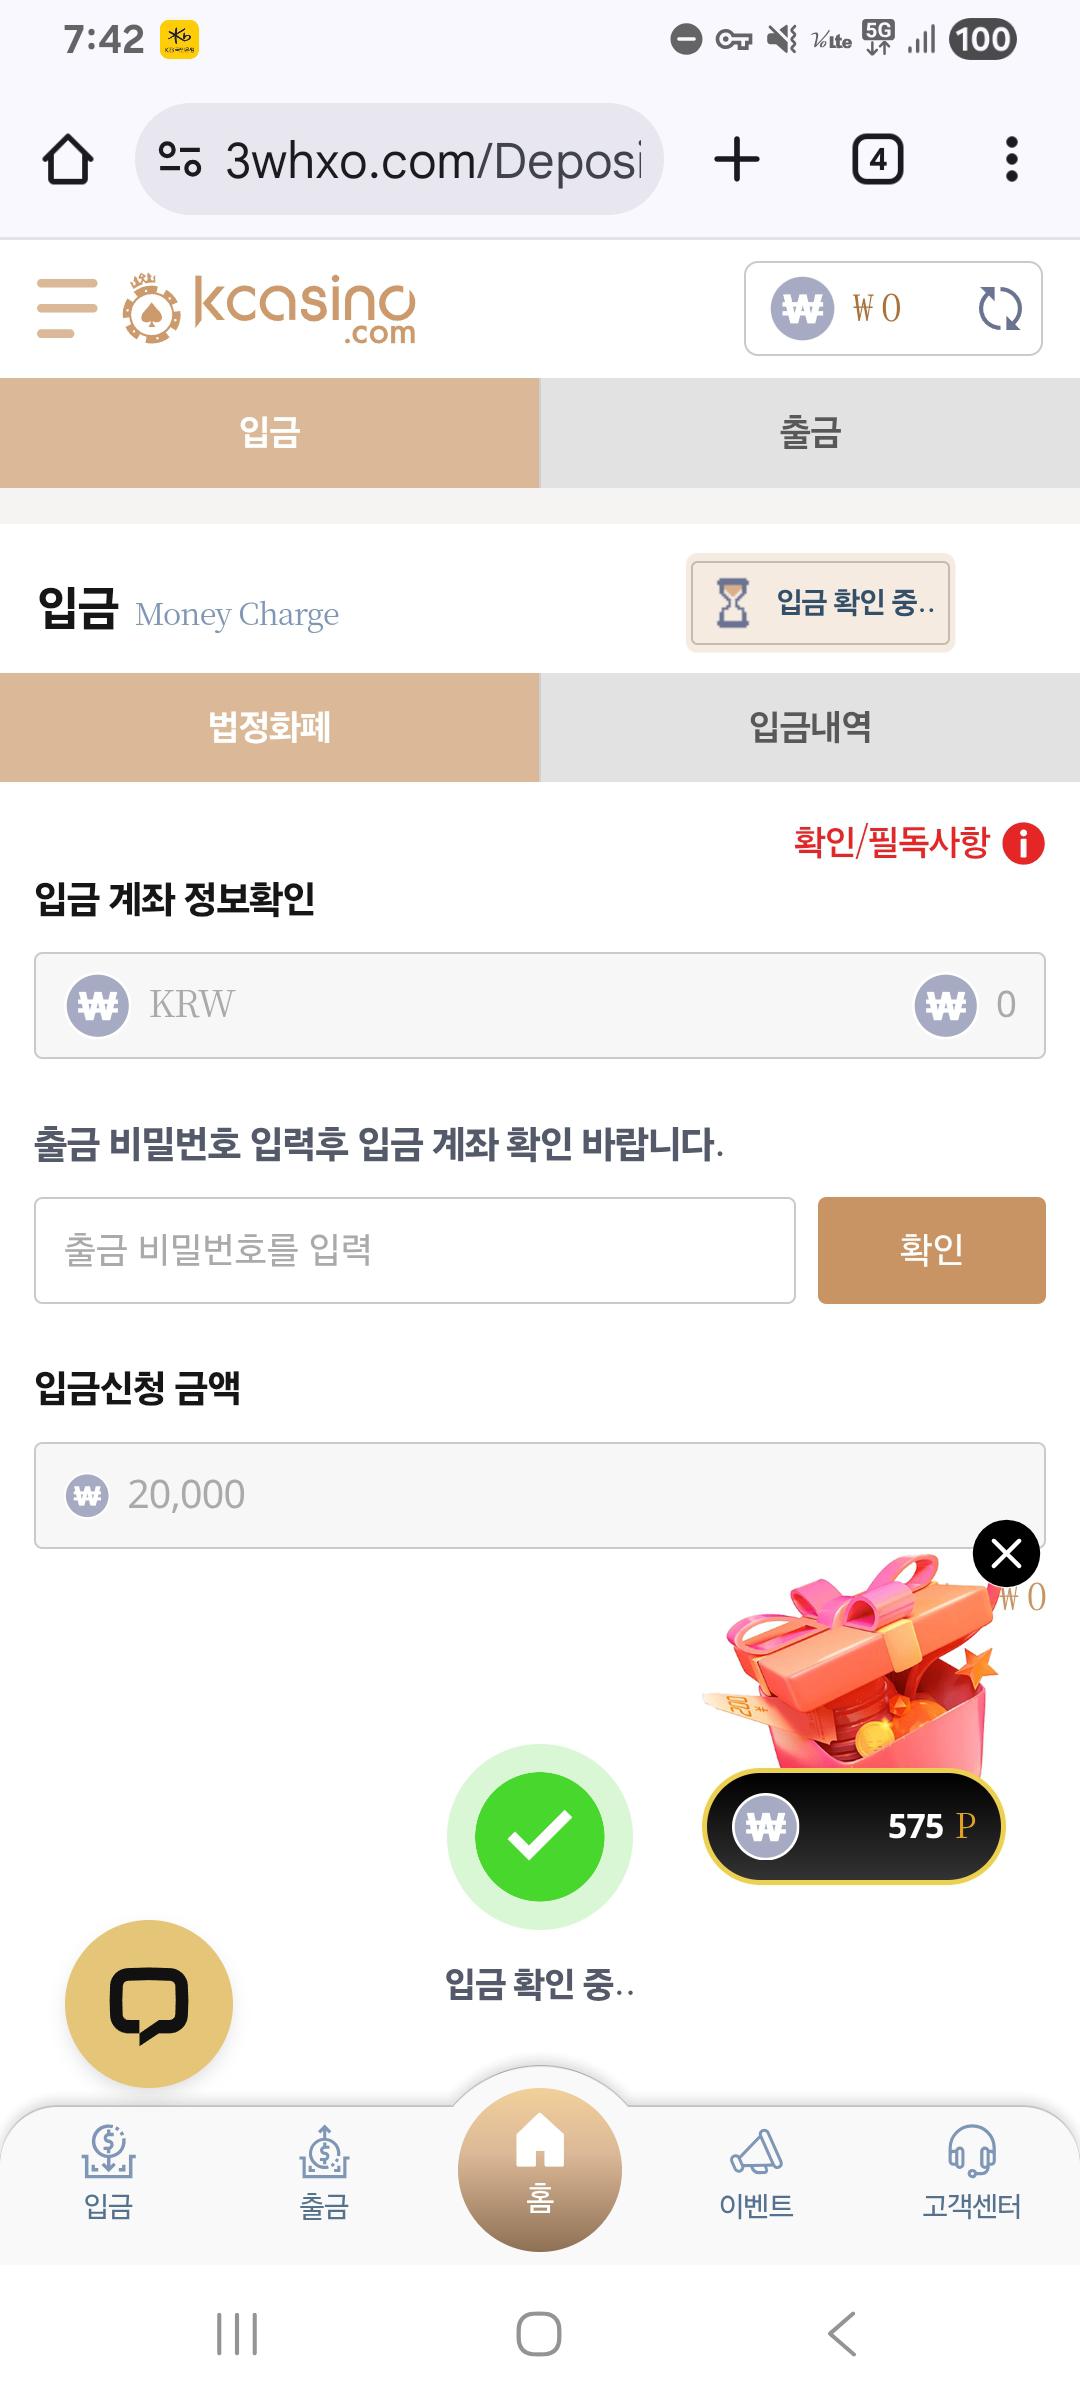Viewport: 1080px width, 2400px height.
Task: Switch to the 입금내역 tab
Action: click(x=810, y=727)
